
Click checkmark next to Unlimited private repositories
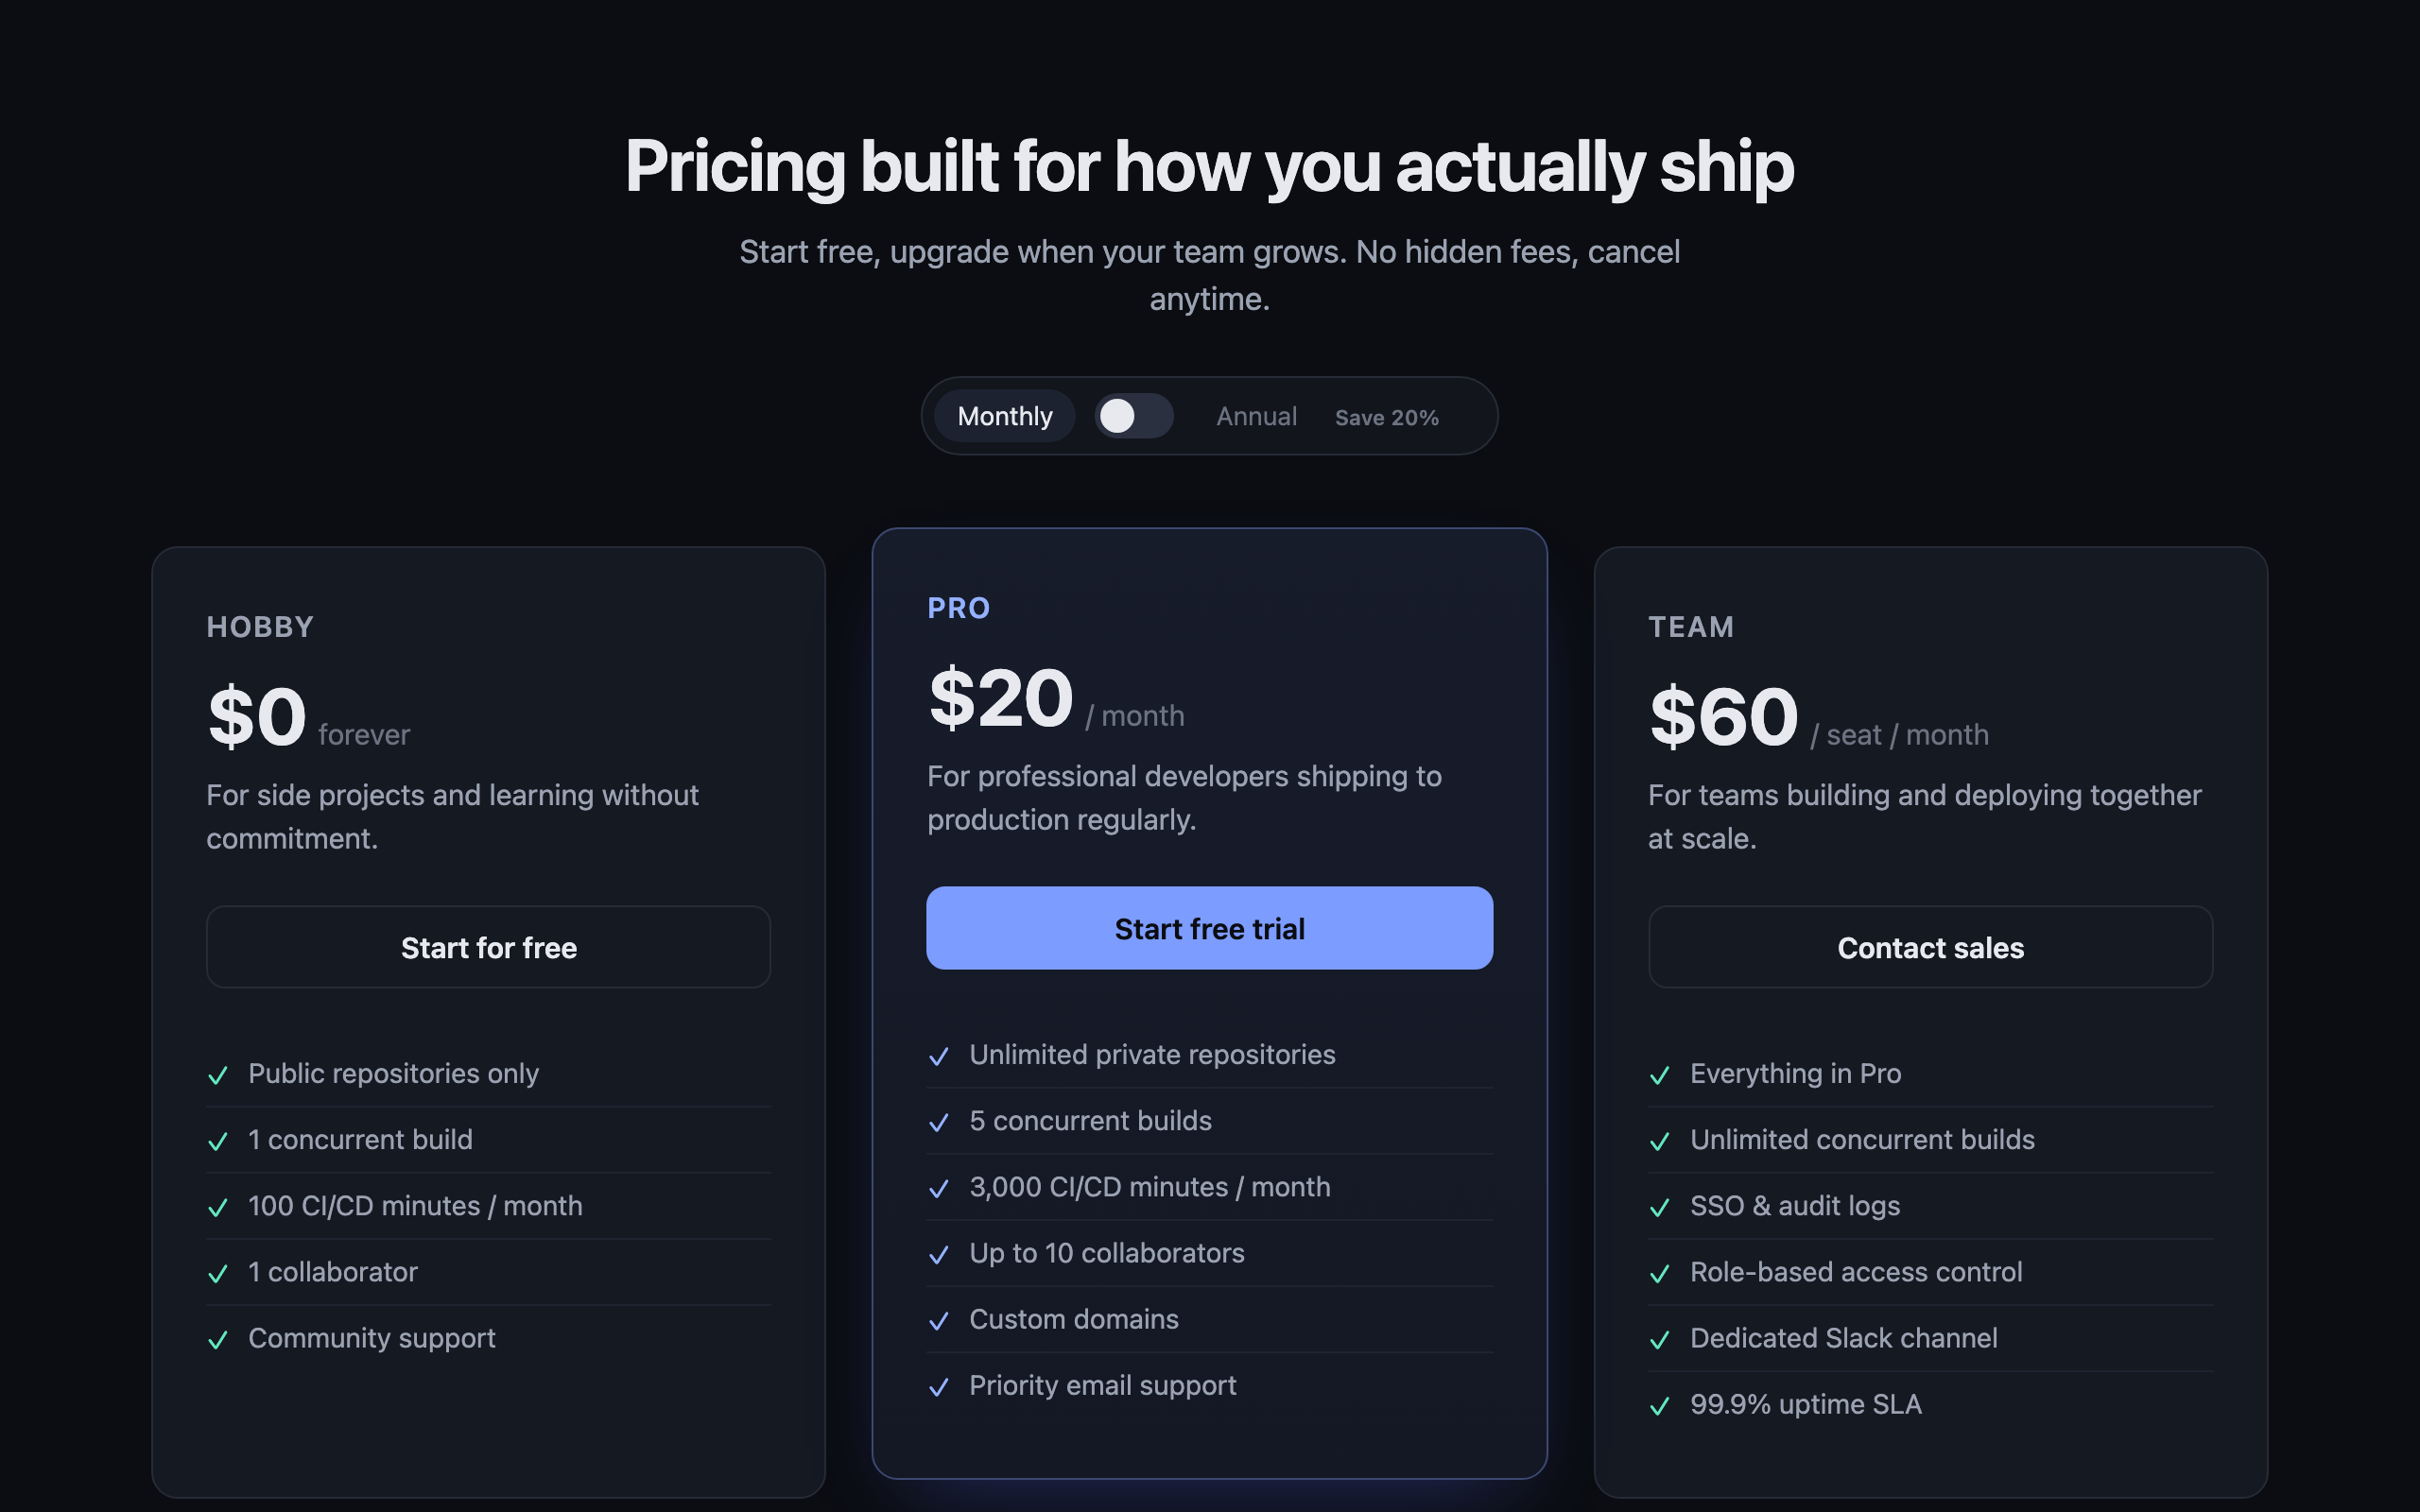[x=939, y=1056]
